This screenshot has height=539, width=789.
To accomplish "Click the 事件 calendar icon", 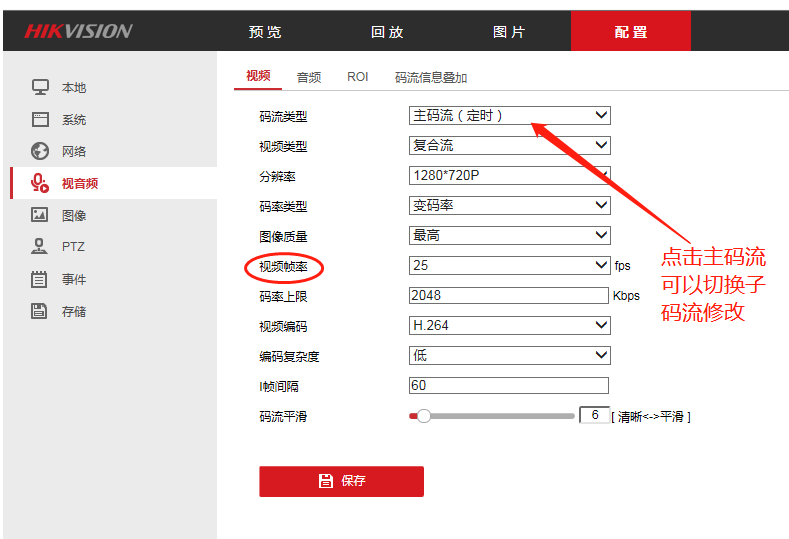I will pyautogui.click(x=40, y=279).
